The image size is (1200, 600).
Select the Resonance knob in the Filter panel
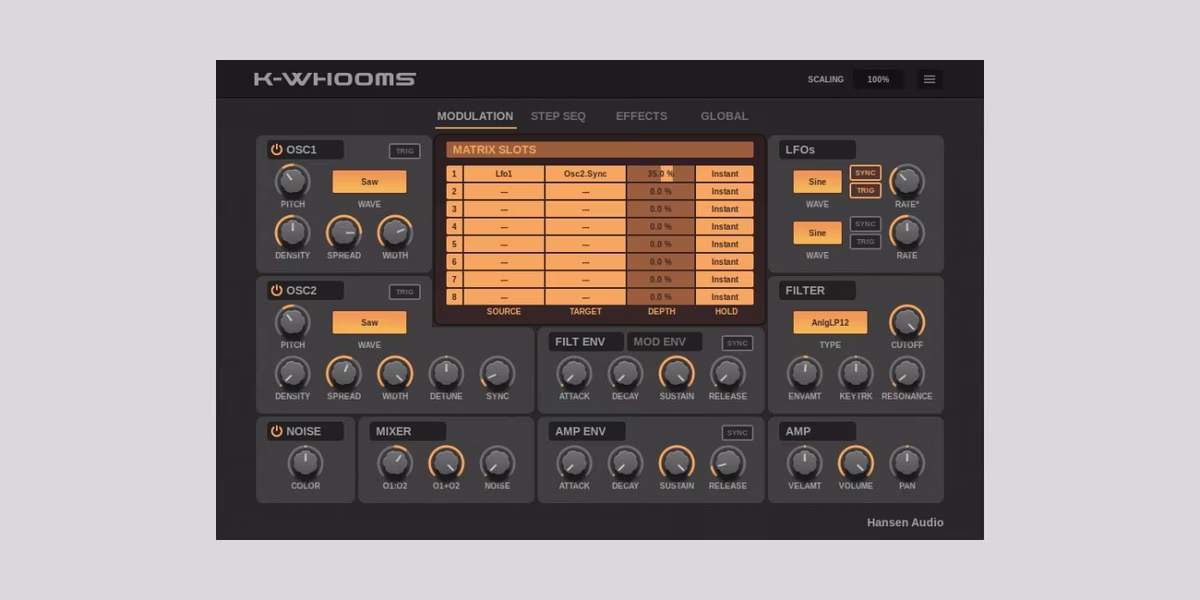click(x=907, y=375)
